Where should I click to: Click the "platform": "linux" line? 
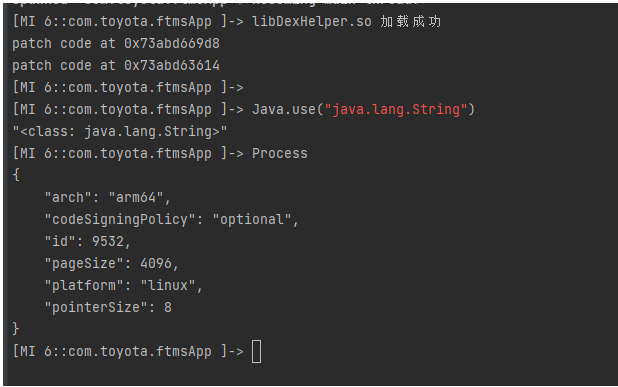[x=123, y=285]
